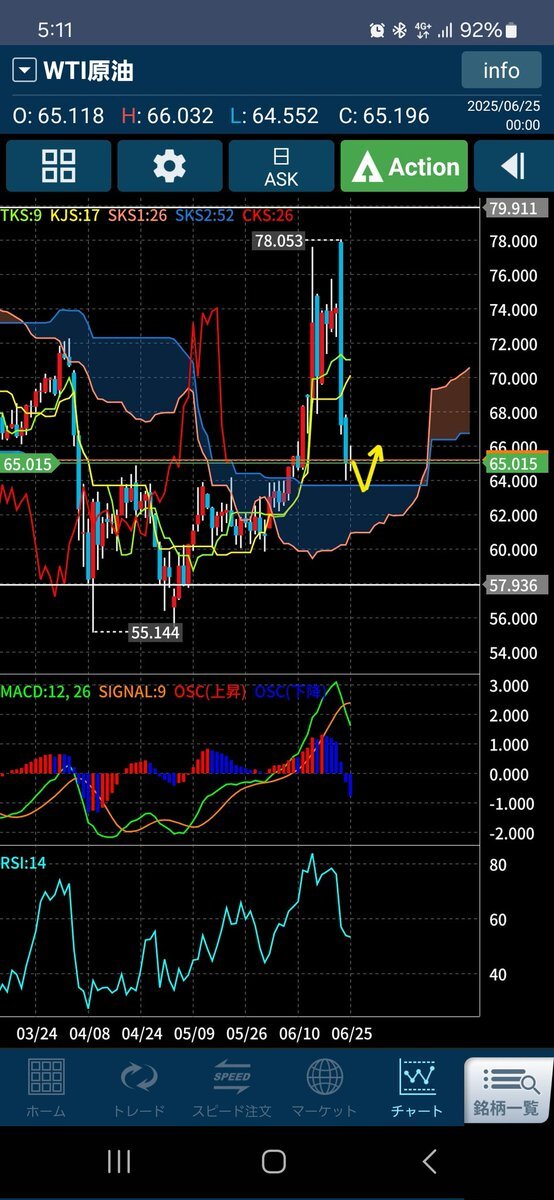Image resolution: width=554 pixels, height=1200 pixels.
Task: Tap the 78.053 high price label
Action: (279, 241)
